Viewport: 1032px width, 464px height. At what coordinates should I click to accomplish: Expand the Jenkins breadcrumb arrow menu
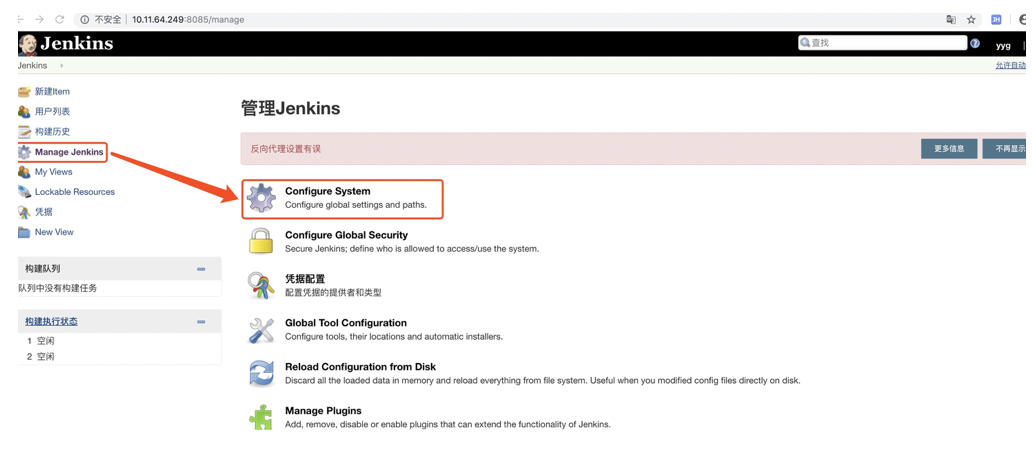(62, 66)
